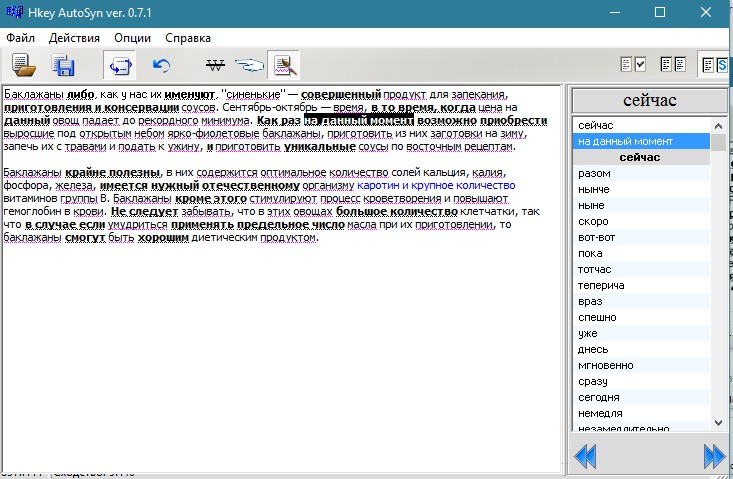Click bold phrase 'большое количество' in text

coord(397,212)
